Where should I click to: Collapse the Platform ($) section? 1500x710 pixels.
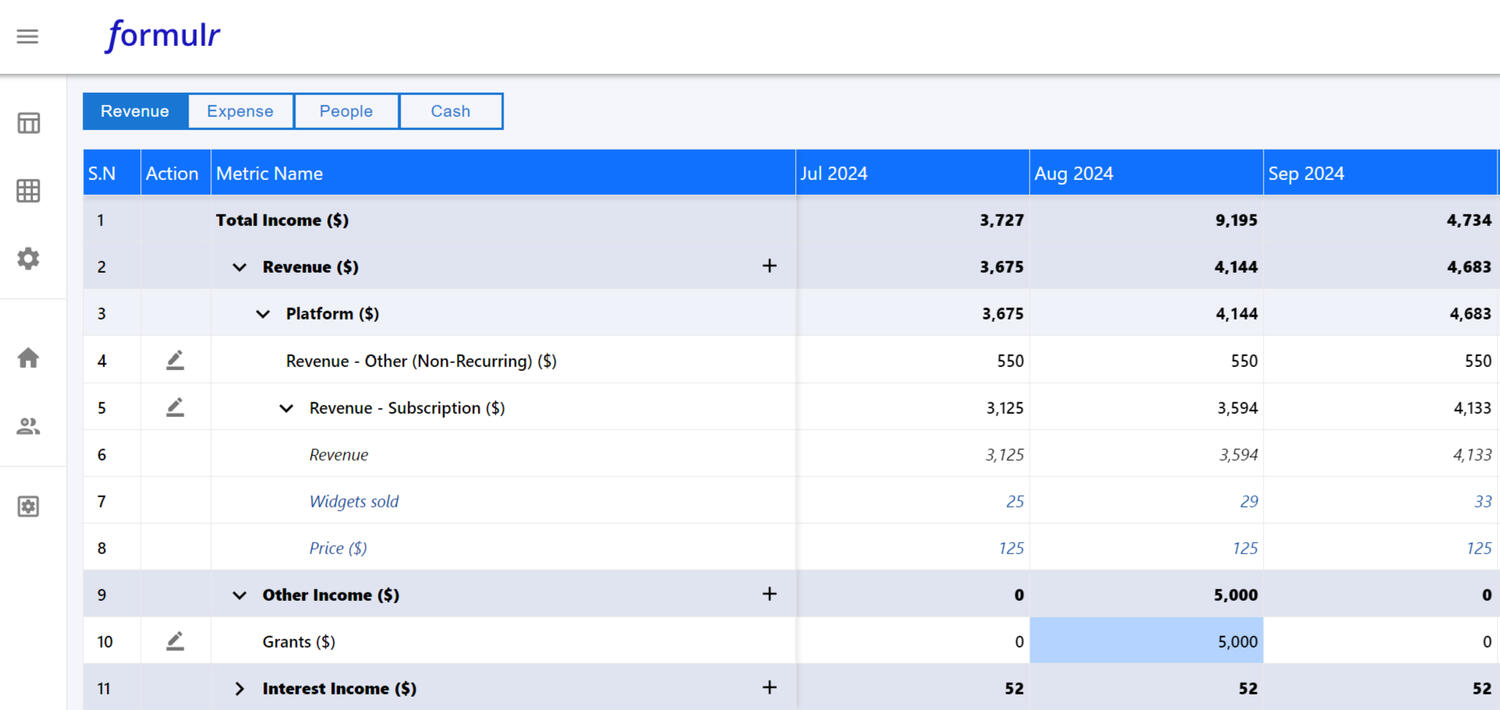click(x=263, y=314)
